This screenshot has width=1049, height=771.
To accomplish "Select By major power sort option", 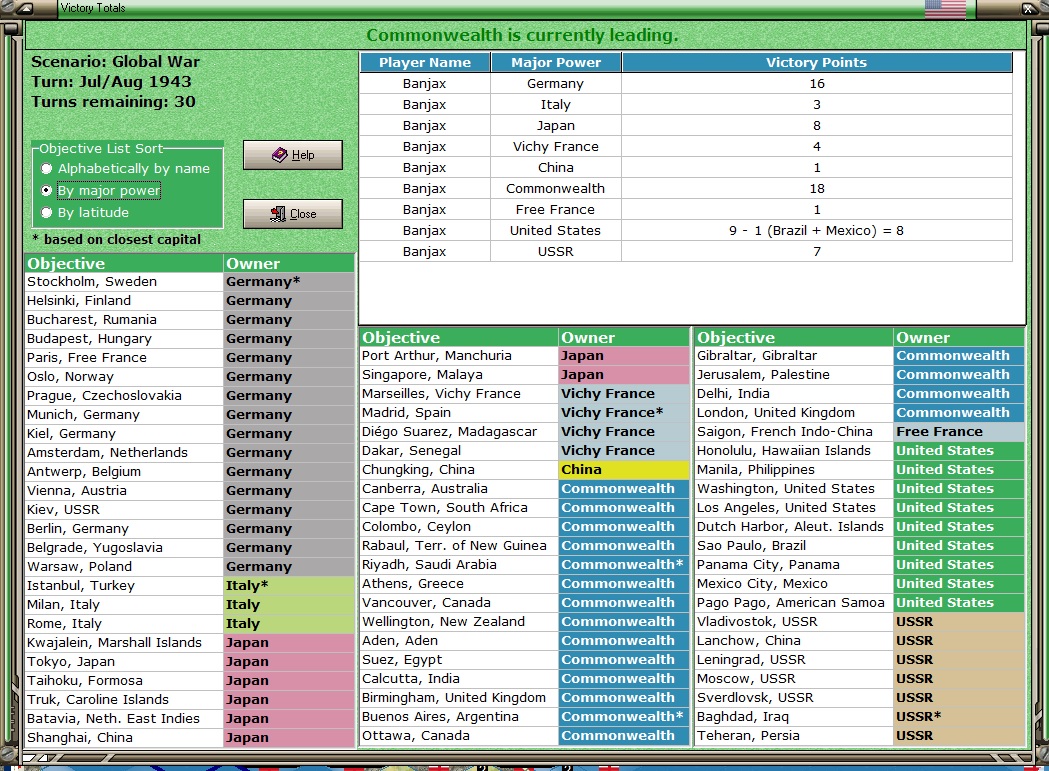I will [101, 191].
